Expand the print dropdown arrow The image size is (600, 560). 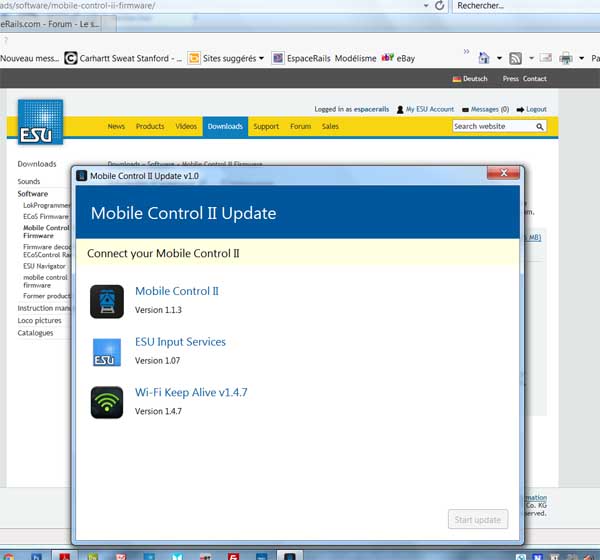pyautogui.click(x=581, y=58)
